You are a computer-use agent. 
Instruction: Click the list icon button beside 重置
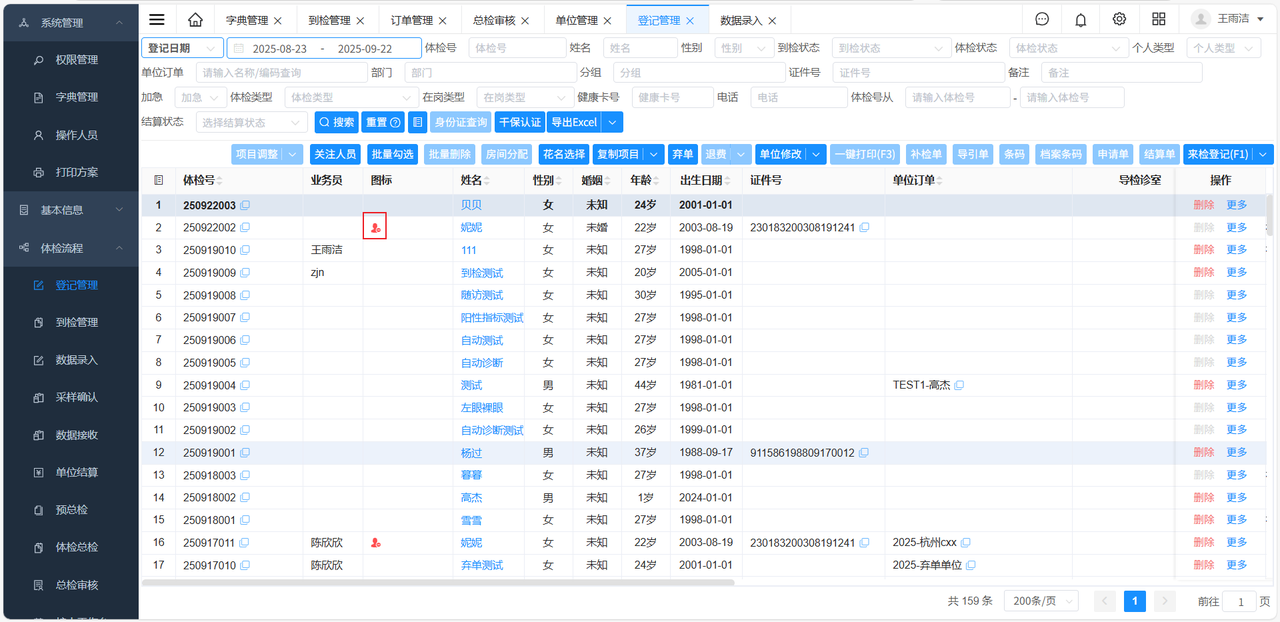tap(418, 122)
